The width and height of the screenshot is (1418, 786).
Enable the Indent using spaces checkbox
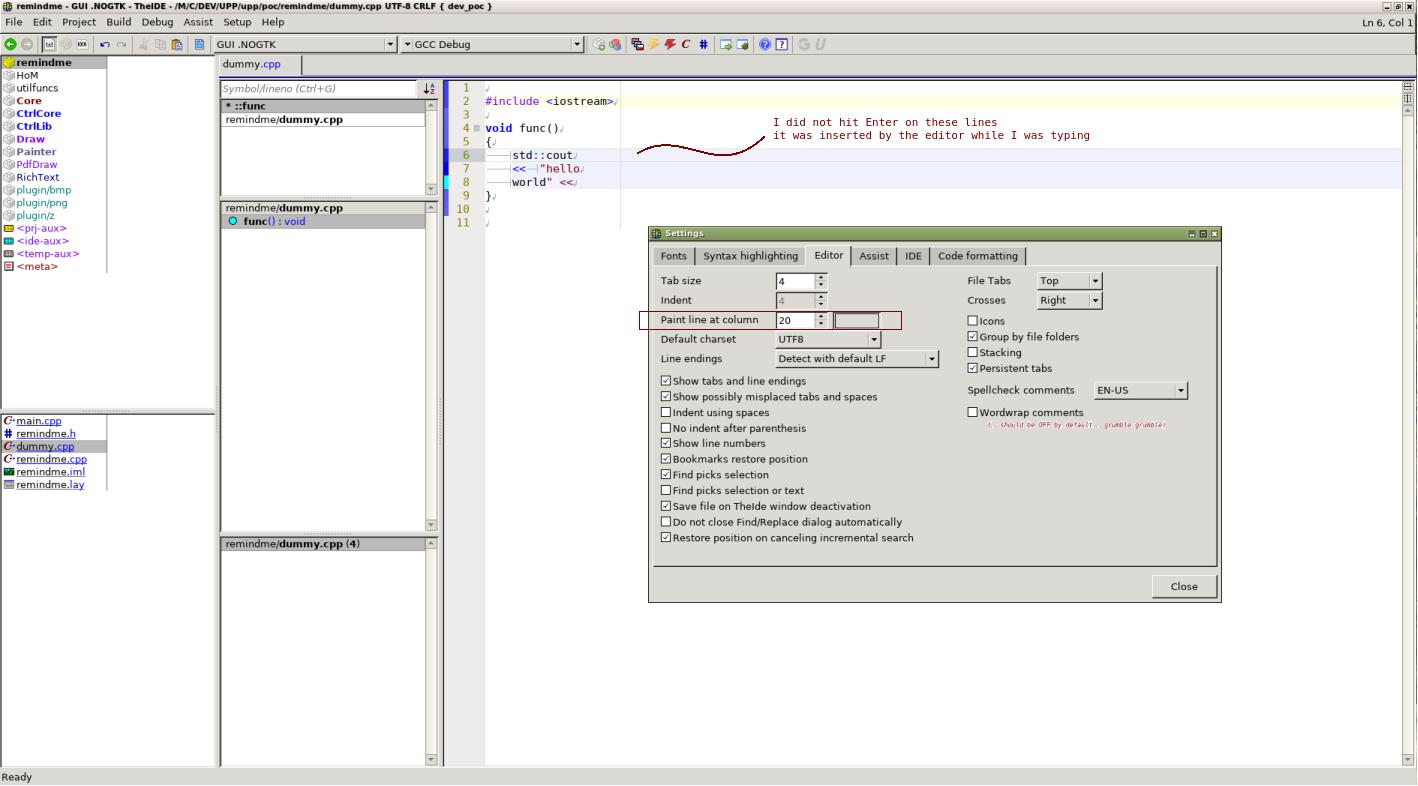coord(666,413)
